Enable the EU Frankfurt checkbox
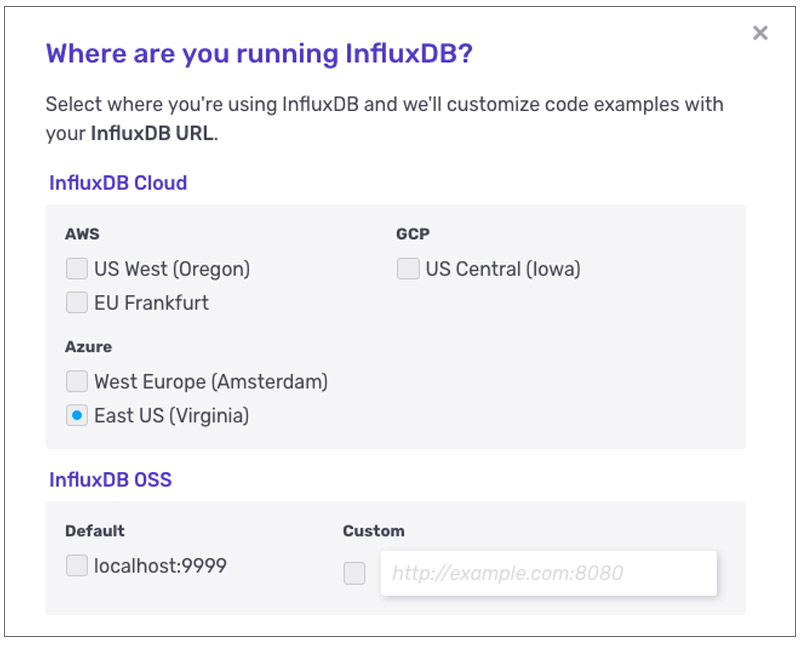Viewport: 800px width, 653px height. coord(76,302)
